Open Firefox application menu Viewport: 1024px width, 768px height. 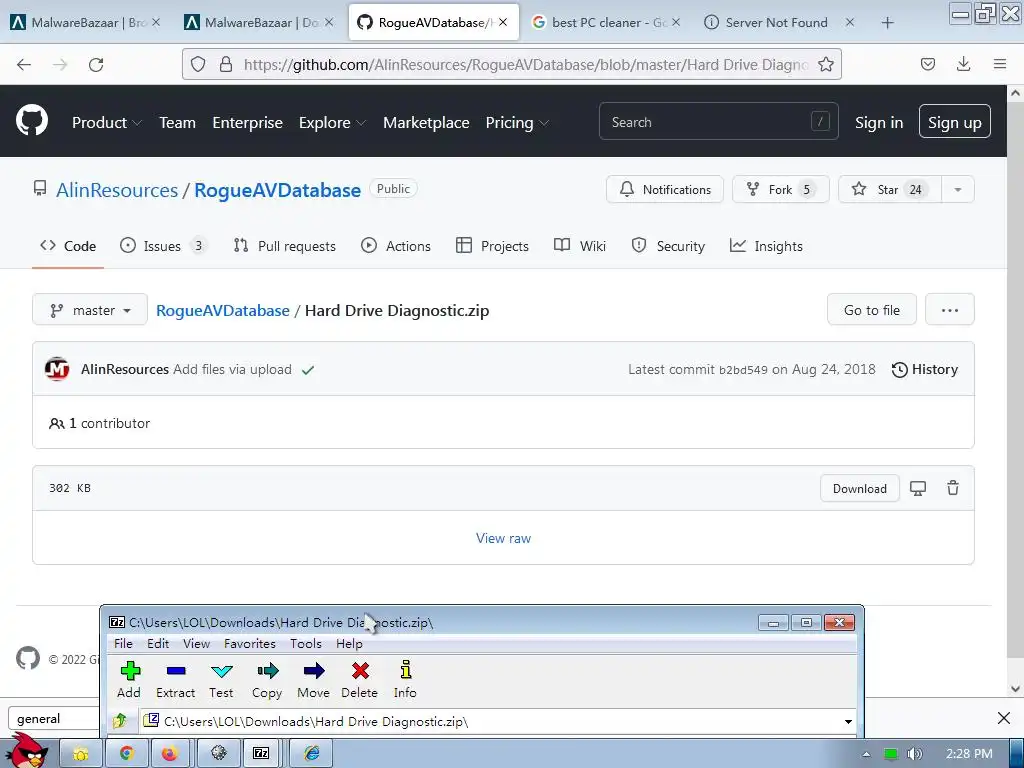(x=999, y=64)
